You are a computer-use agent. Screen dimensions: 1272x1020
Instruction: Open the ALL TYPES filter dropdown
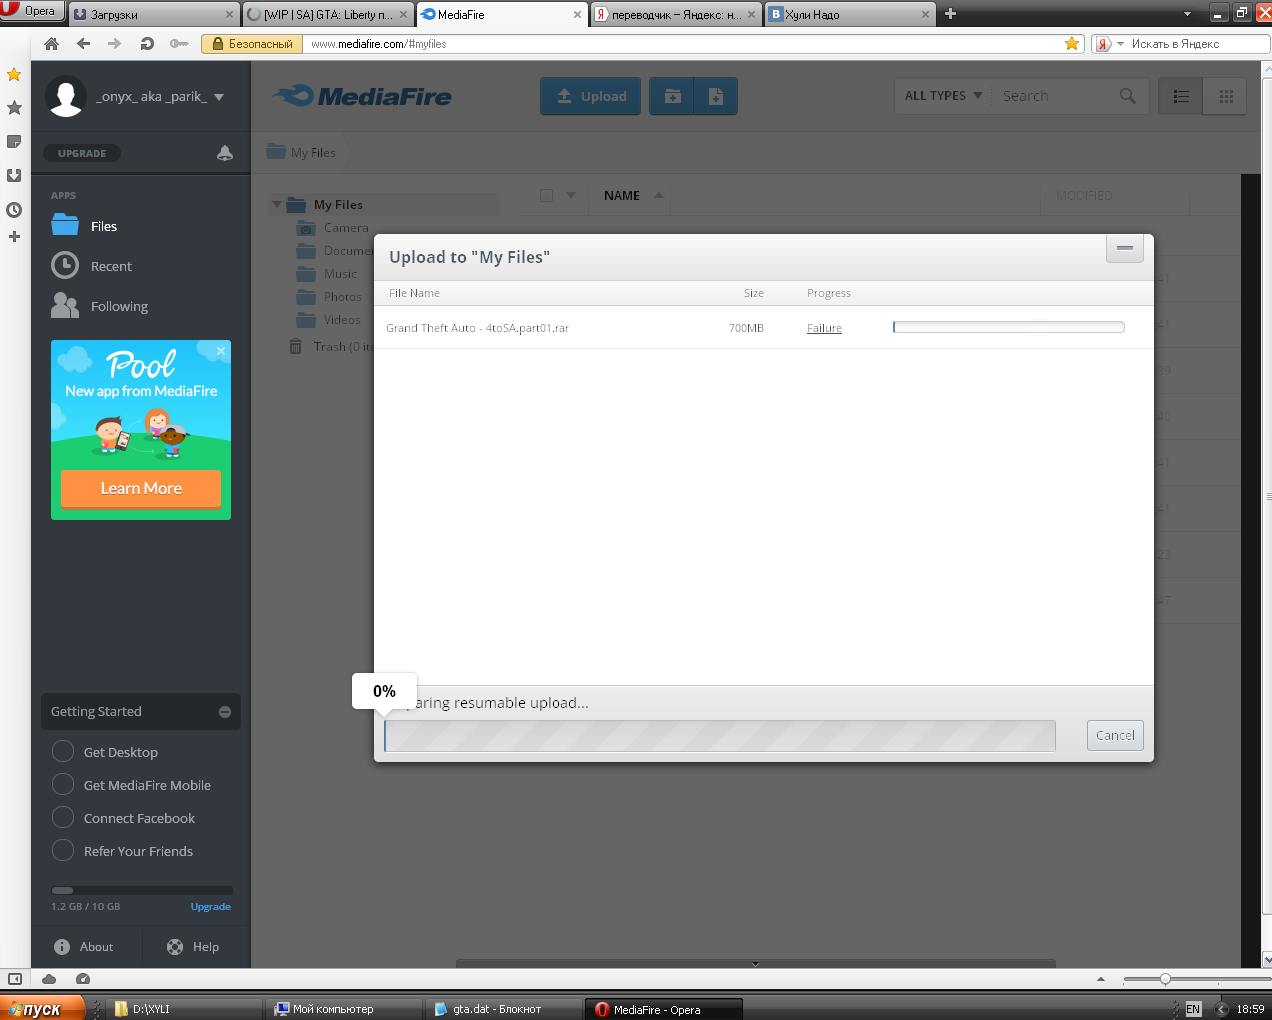pyautogui.click(x=943, y=96)
